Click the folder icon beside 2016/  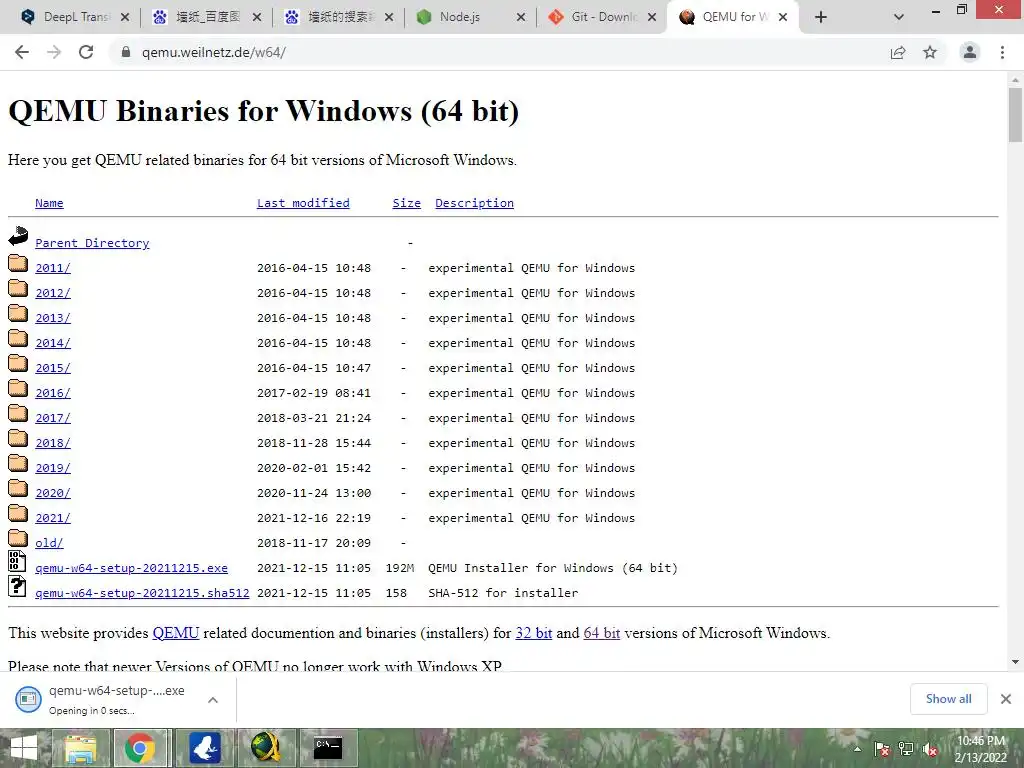tap(18, 389)
